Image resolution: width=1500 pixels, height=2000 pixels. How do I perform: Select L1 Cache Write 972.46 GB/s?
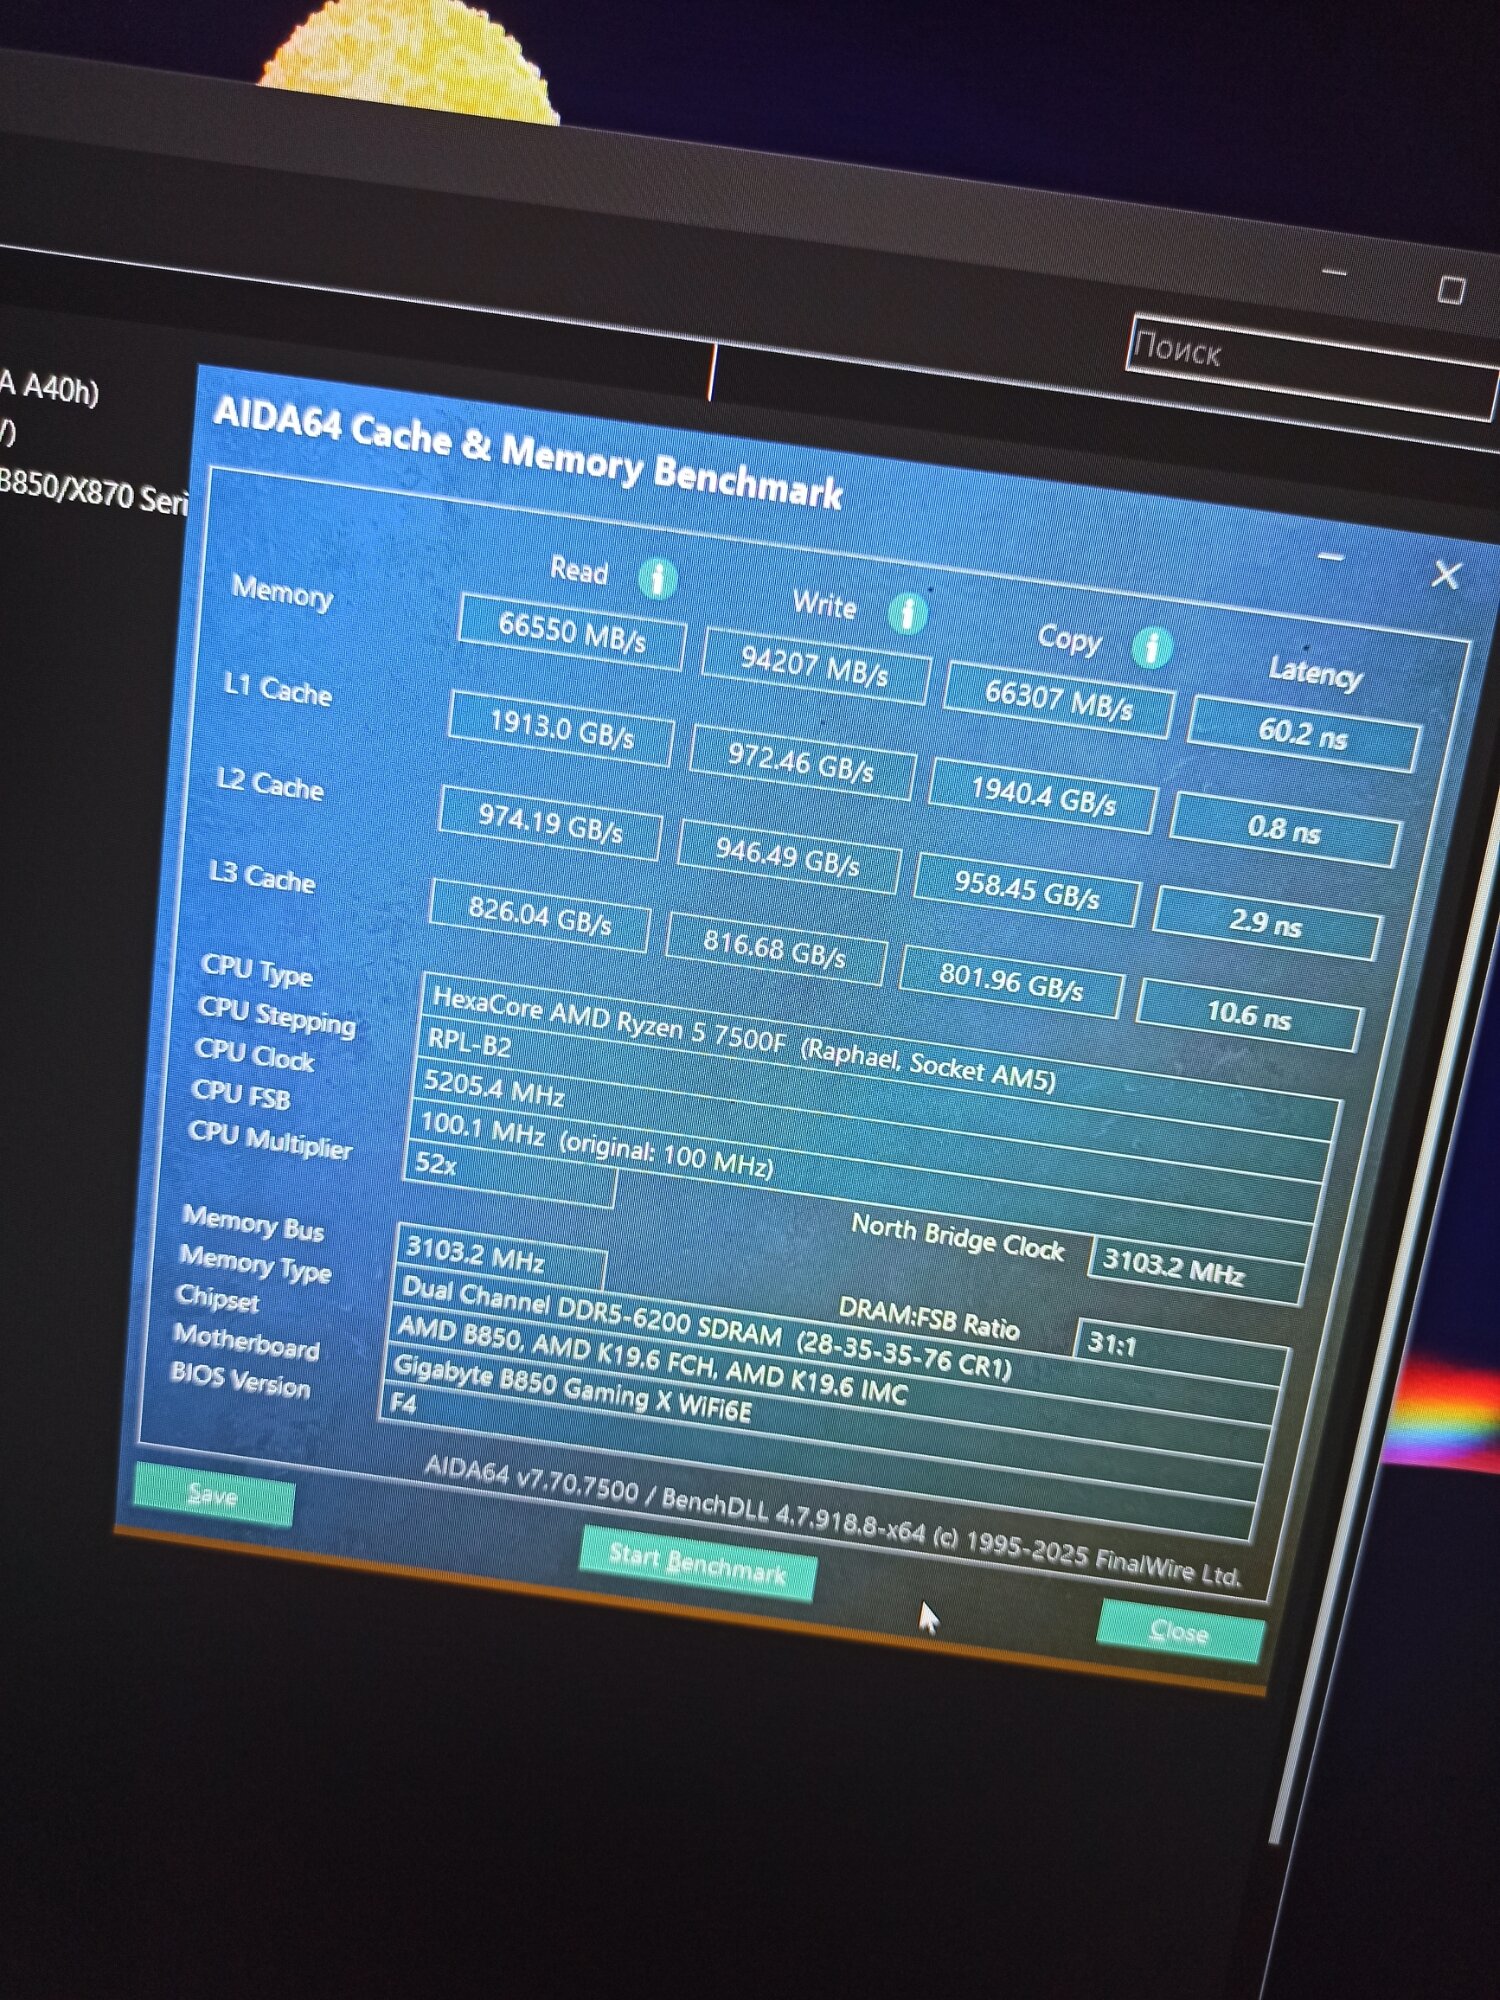pos(802,762)
